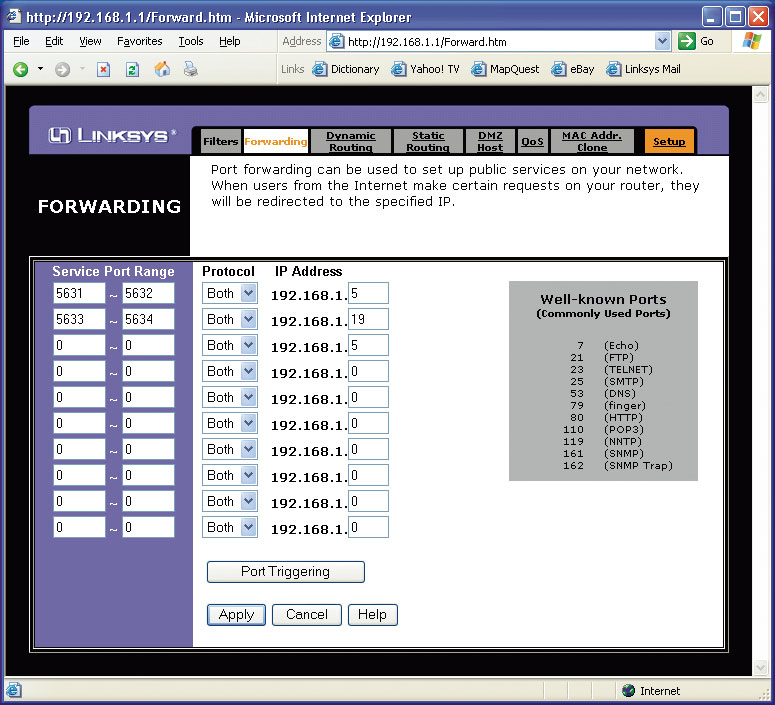This screenshot has height=705, width=775.
Task: Click the status bar page icon
Action: pos(13,690)
